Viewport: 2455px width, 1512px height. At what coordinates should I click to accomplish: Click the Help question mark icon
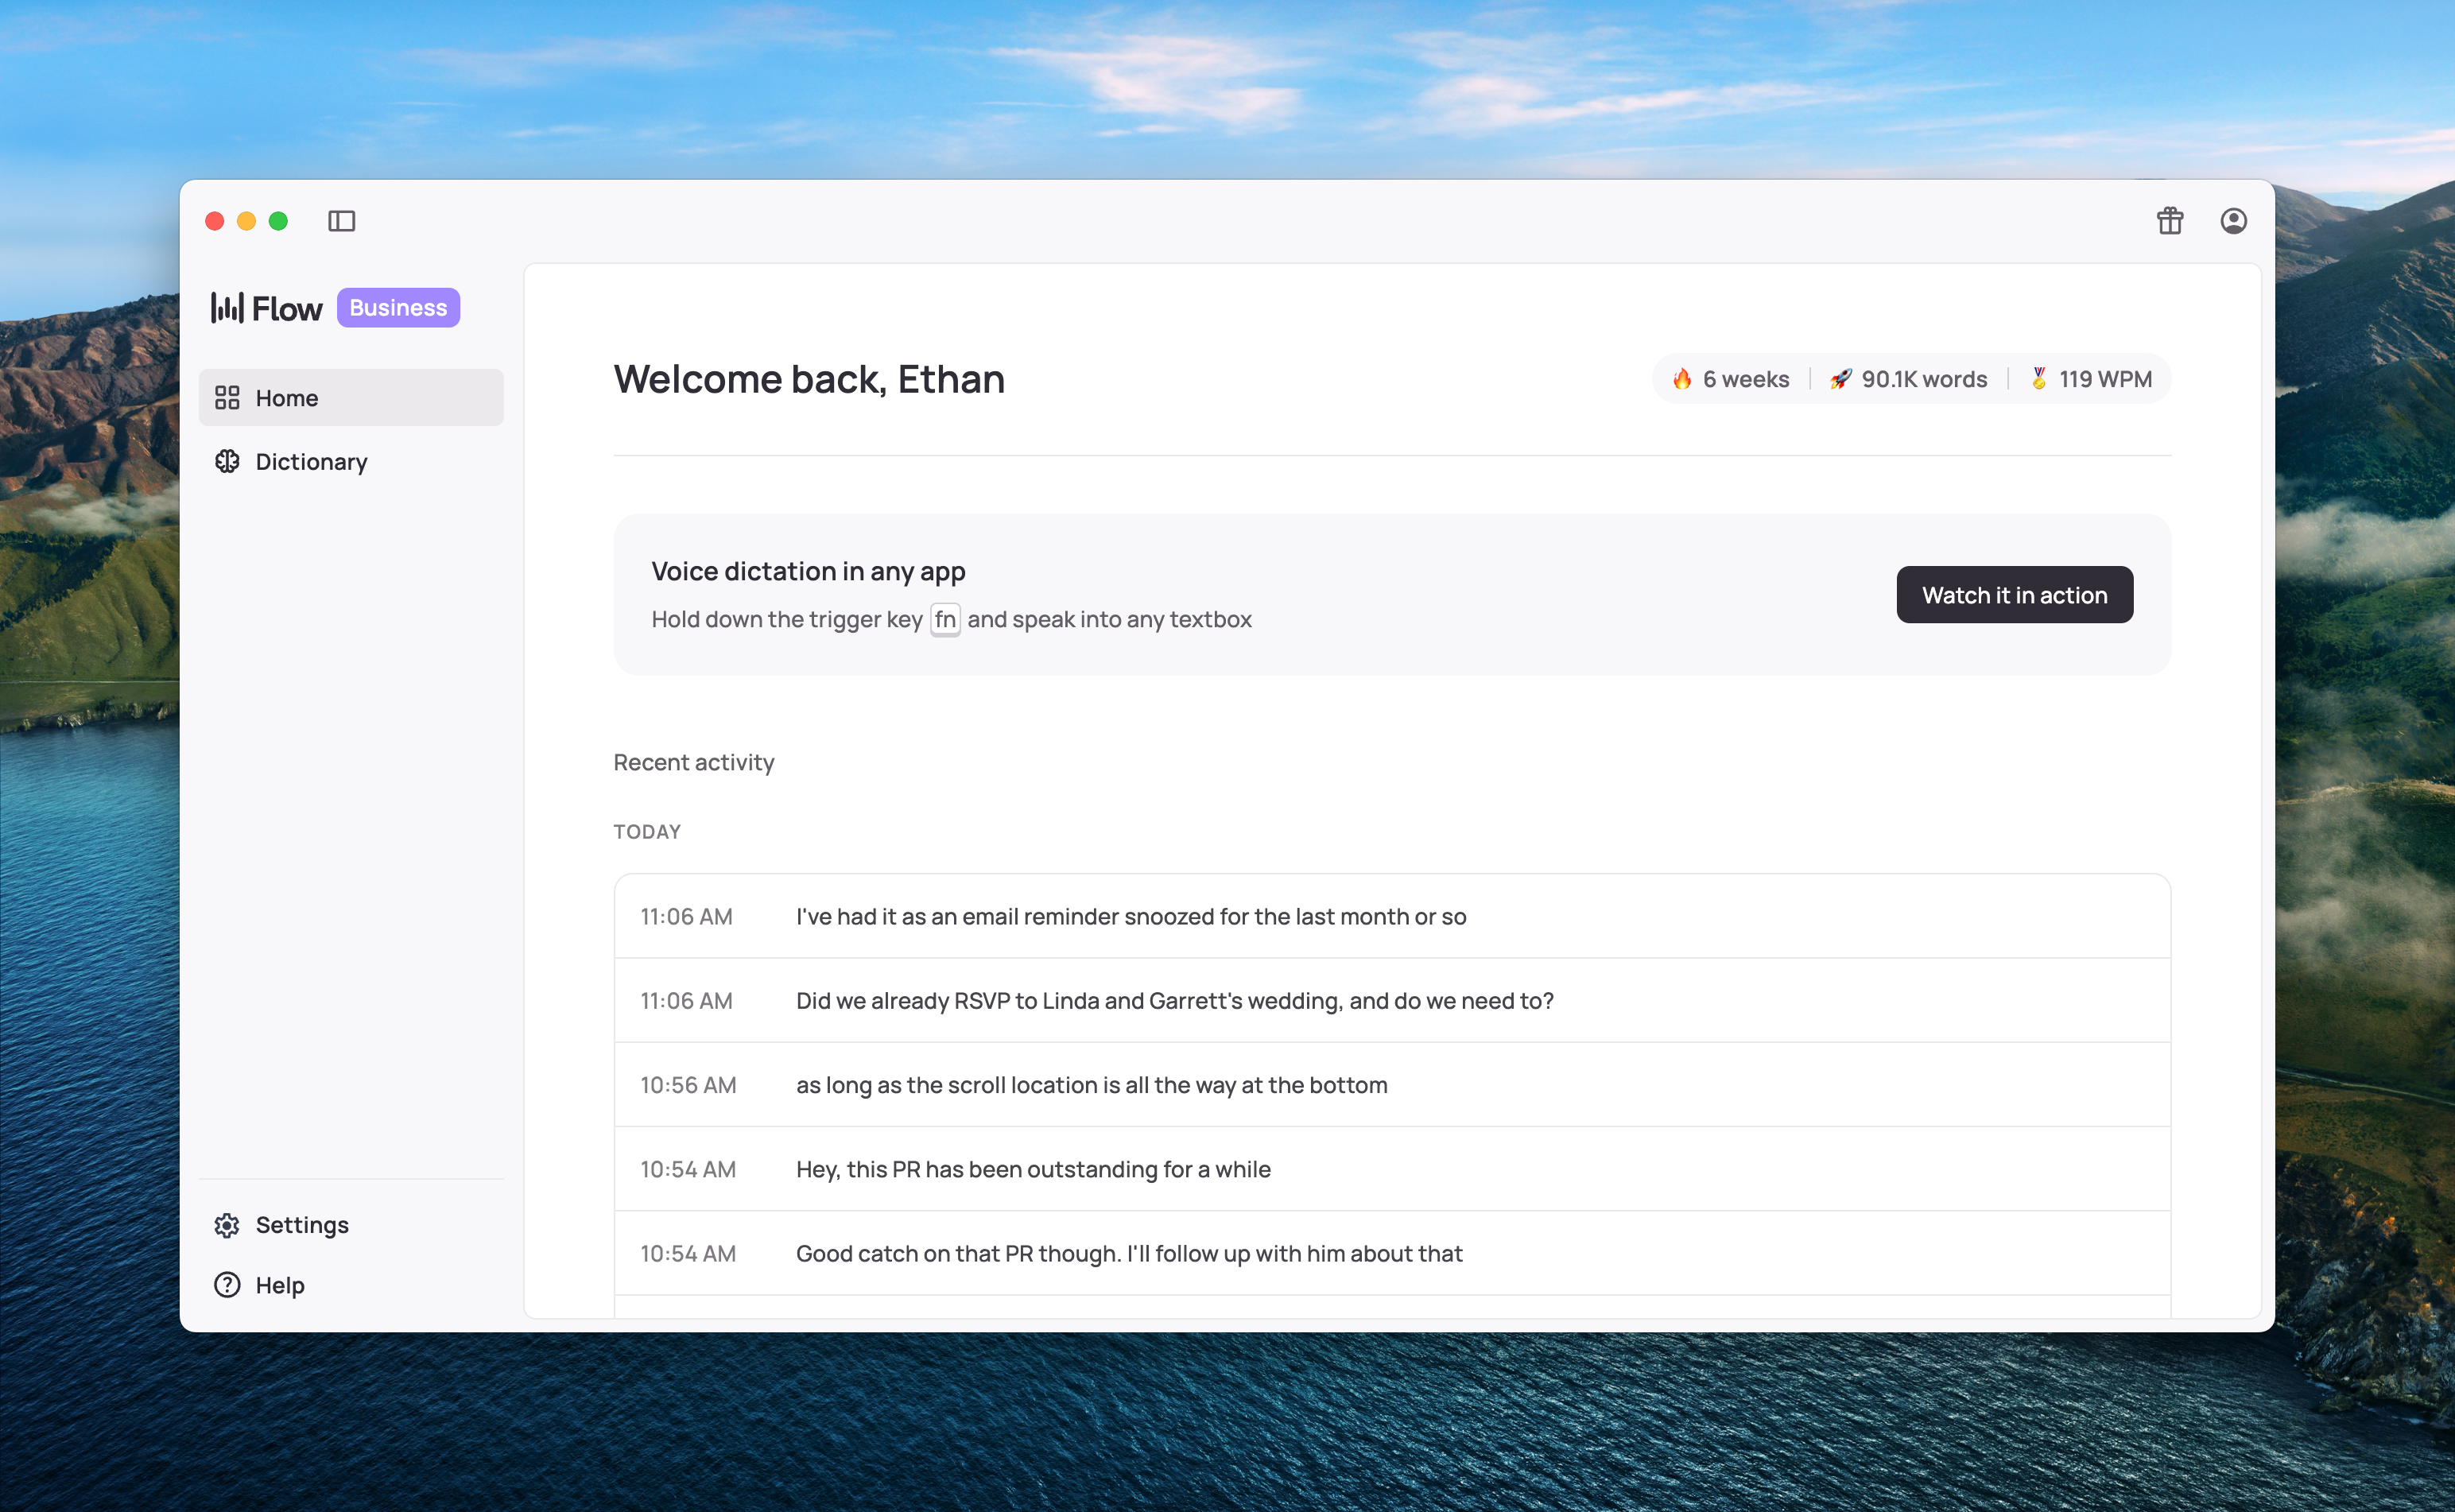[x=227, y=1285]
